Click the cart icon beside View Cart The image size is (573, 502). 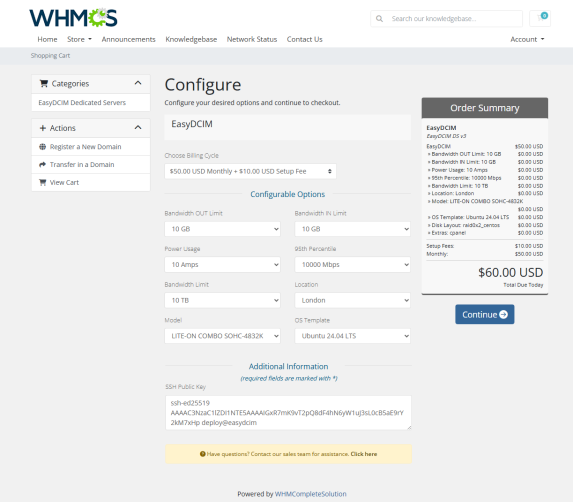(42, 182)
